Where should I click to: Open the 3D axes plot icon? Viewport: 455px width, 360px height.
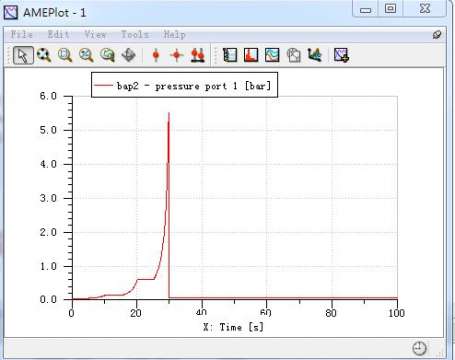pos(315,55)
